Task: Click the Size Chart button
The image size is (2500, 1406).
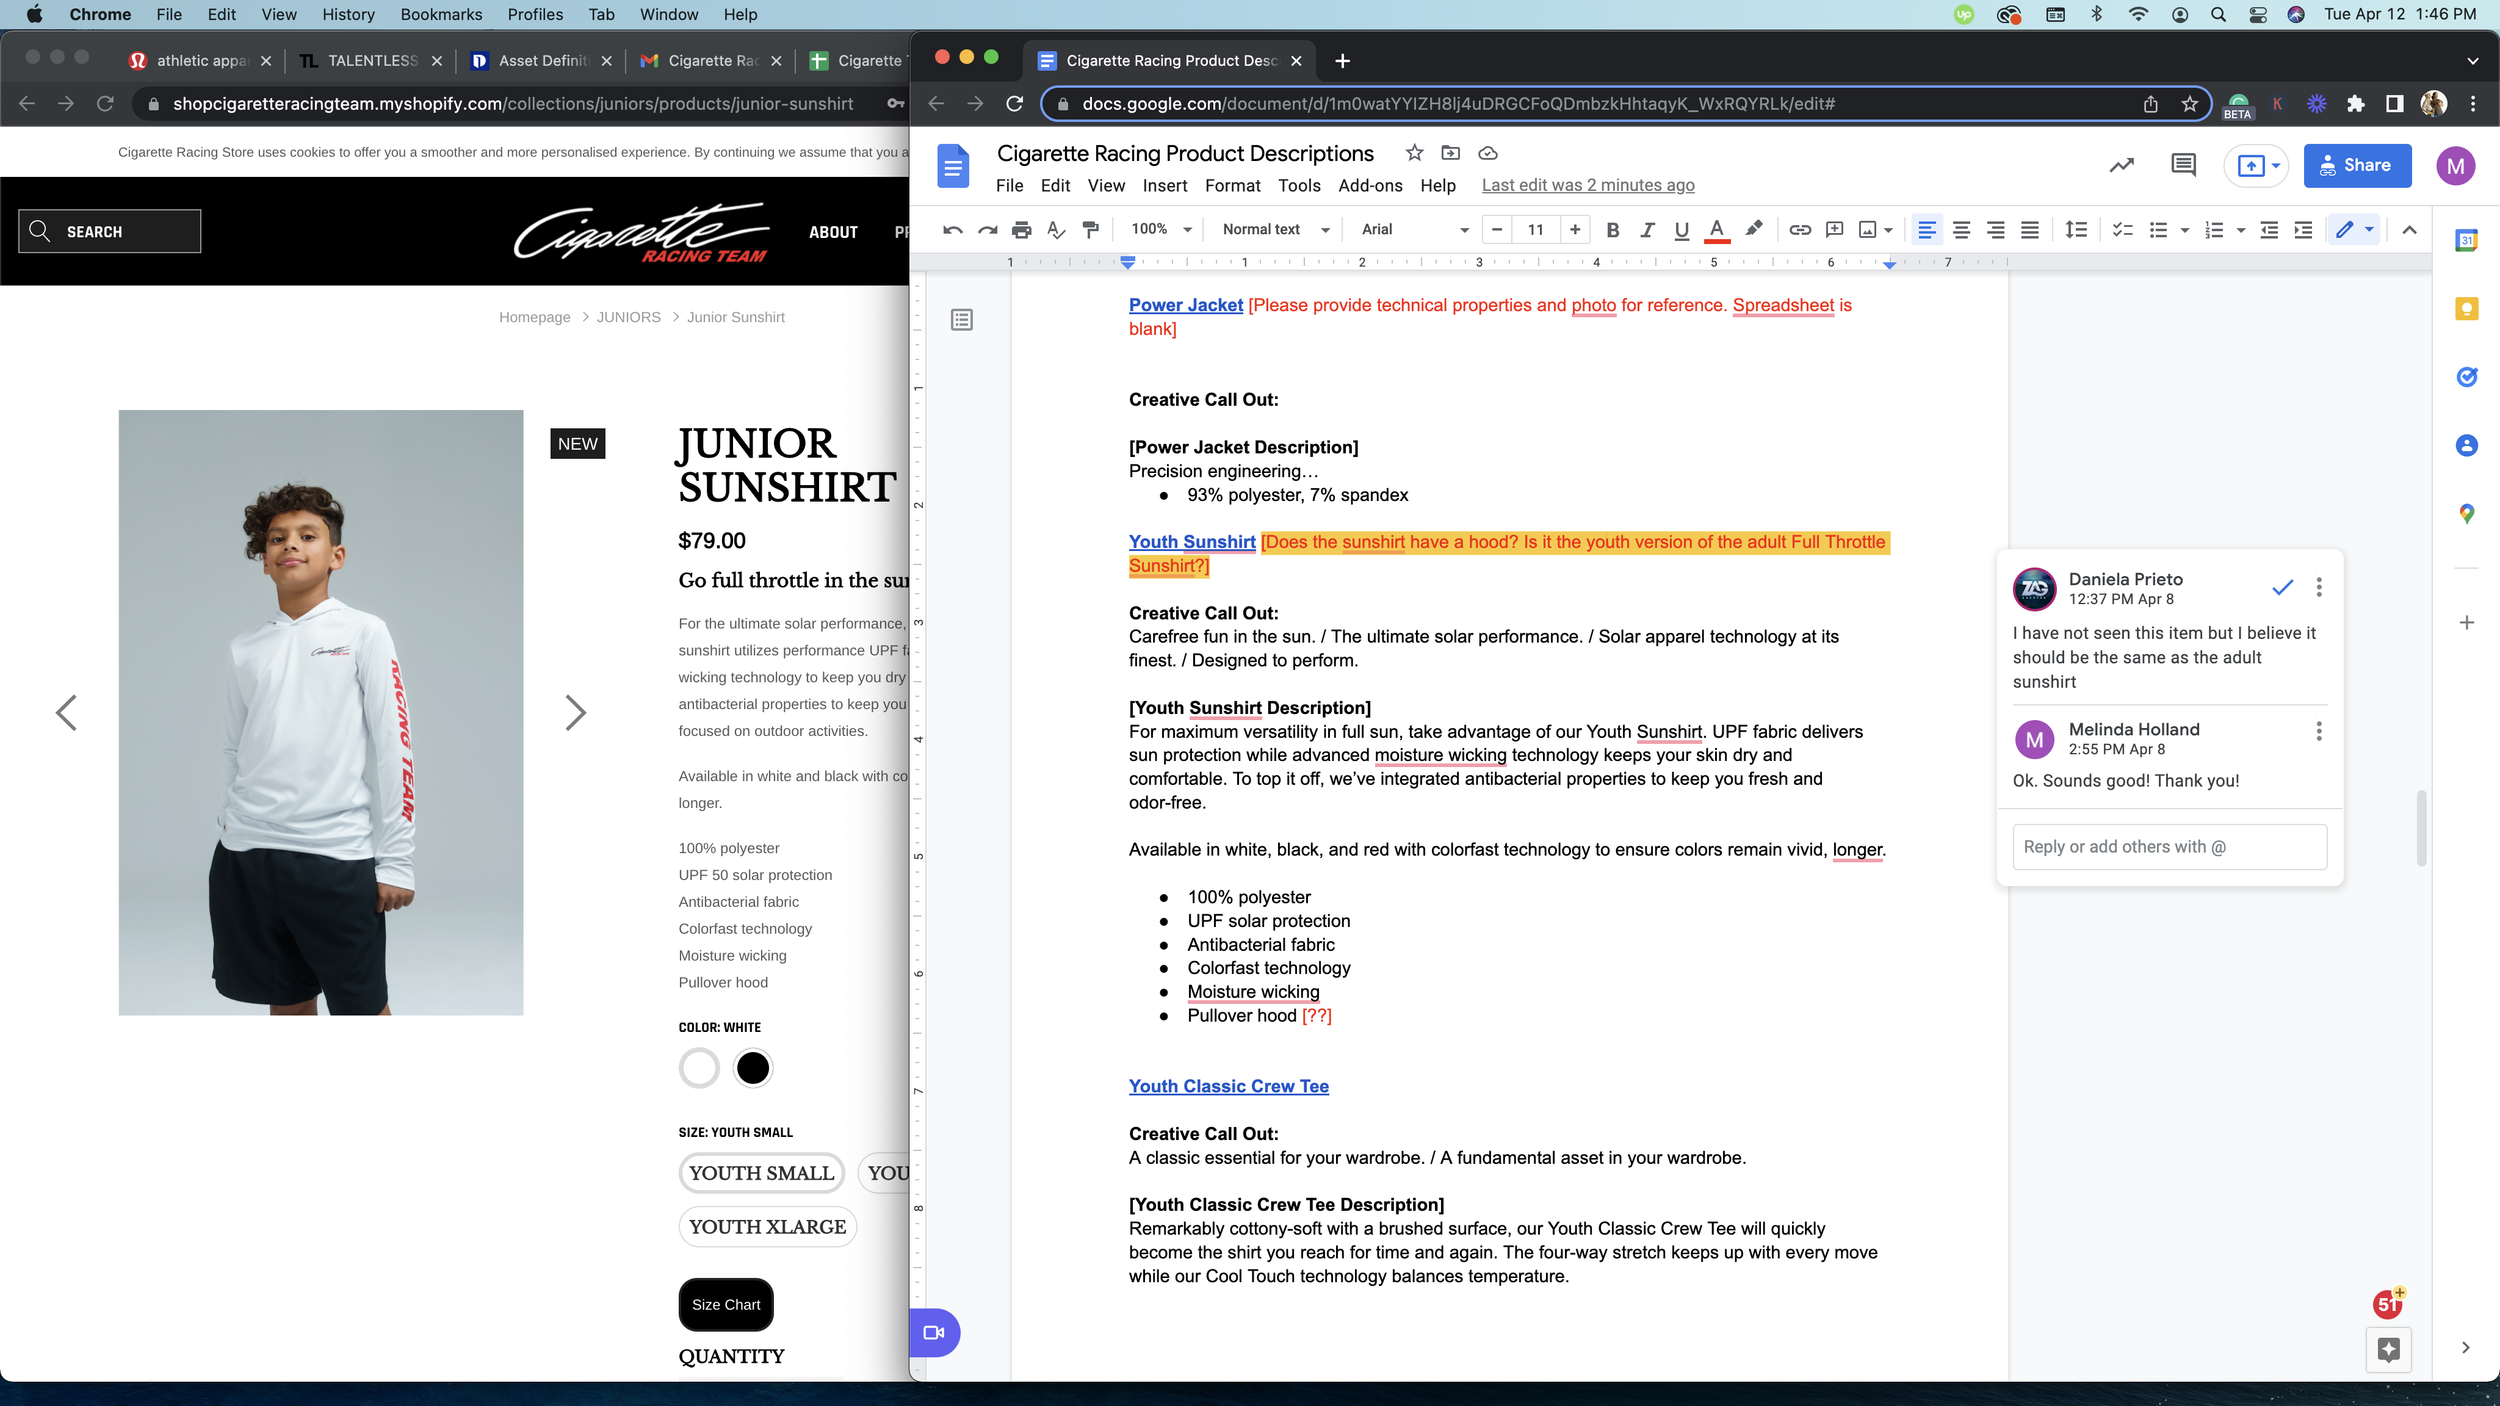Action: coord(726,1305)
